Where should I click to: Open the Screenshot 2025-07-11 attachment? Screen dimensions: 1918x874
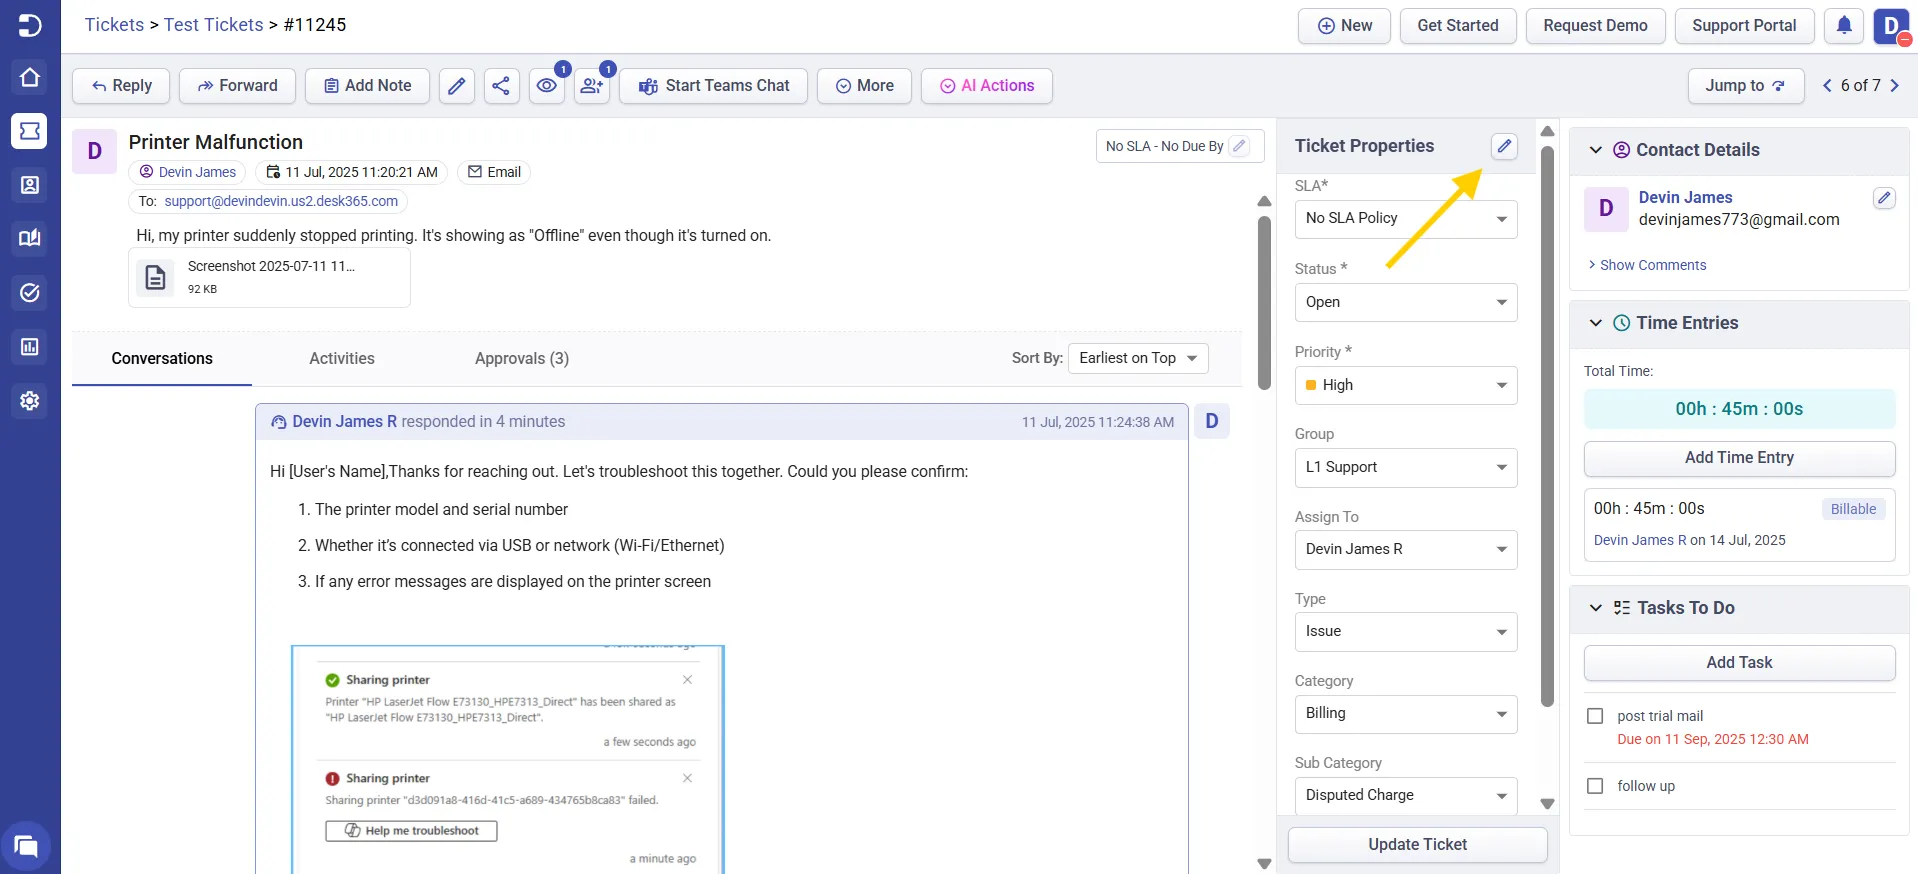coord(269,277)
